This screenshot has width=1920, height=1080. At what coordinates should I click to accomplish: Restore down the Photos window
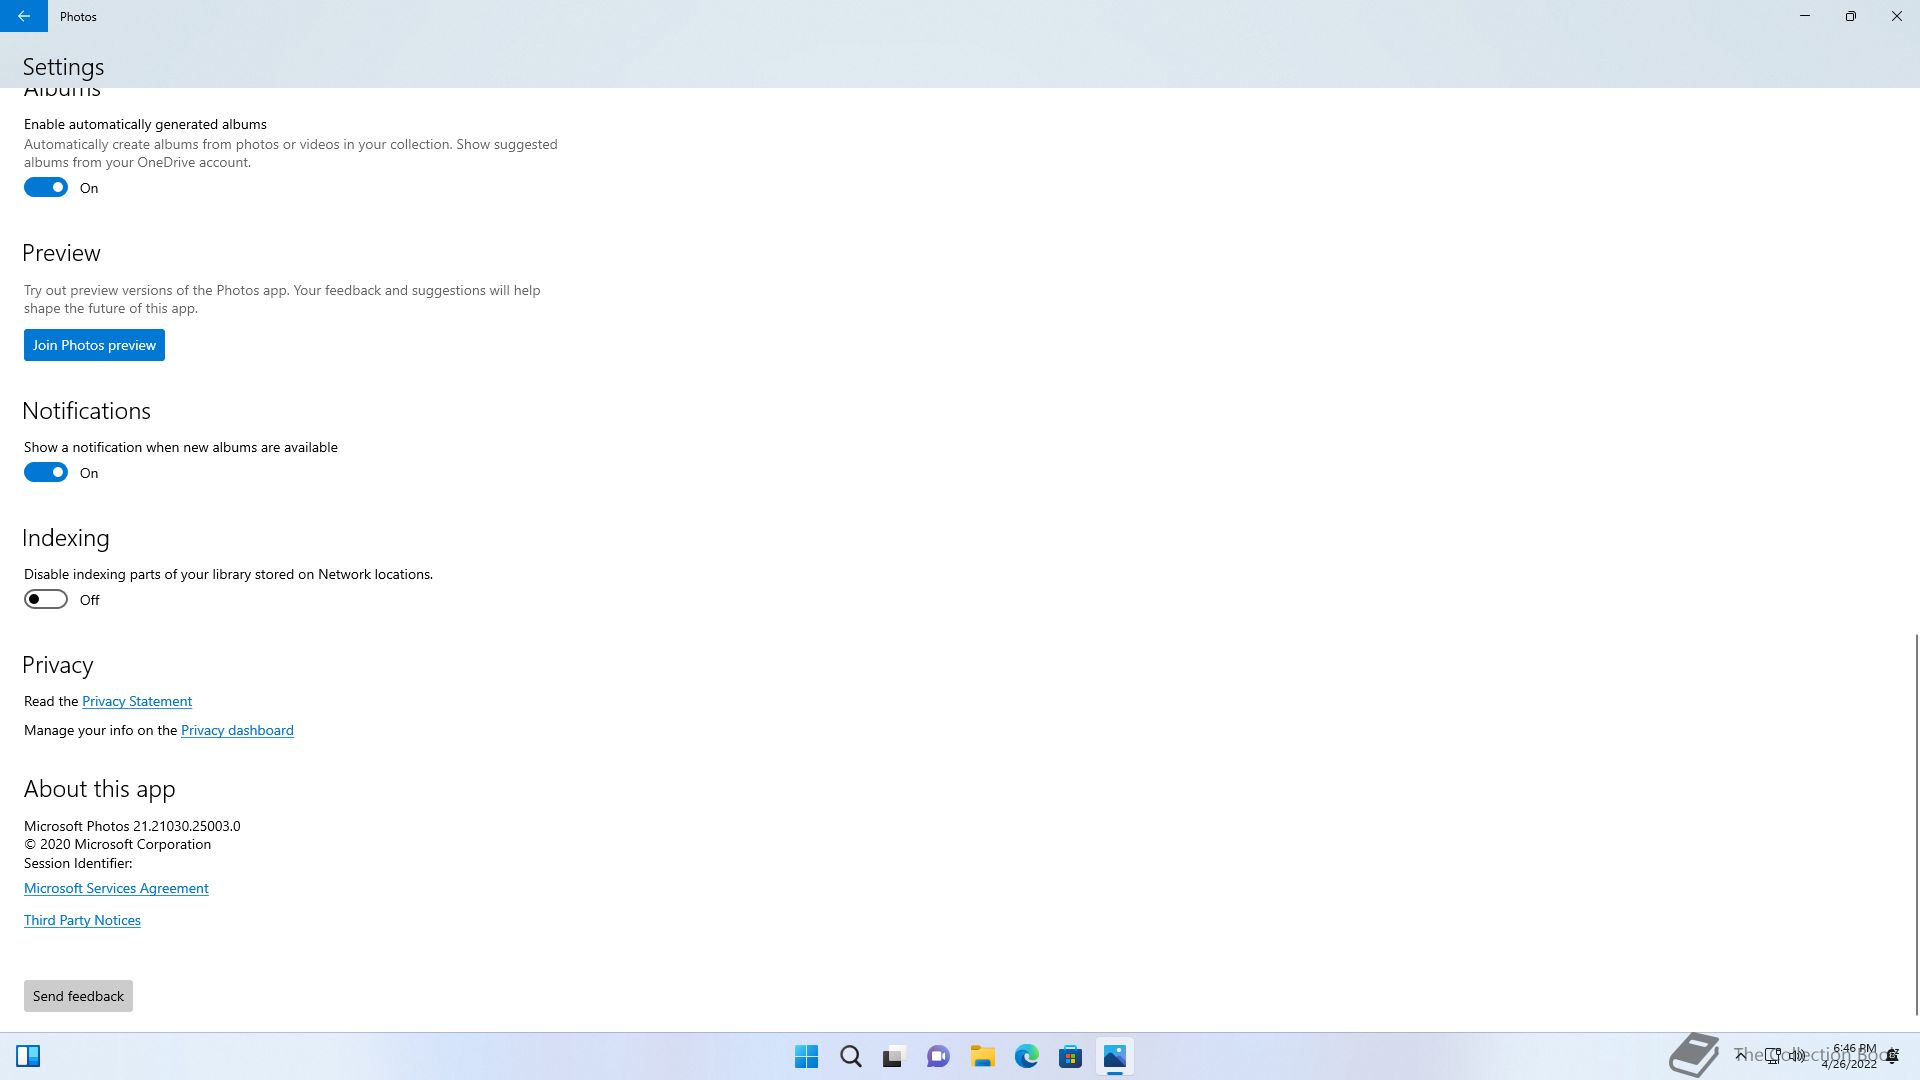click(x=1851, y=16)
